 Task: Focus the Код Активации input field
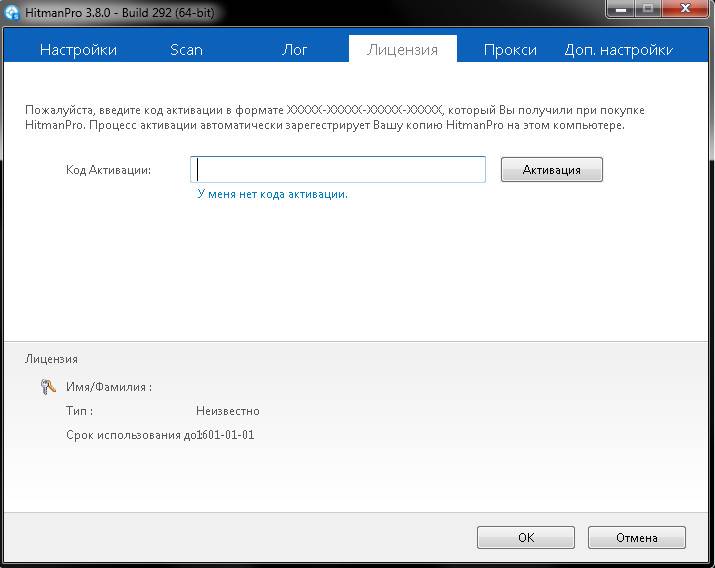tap(338, 170)
